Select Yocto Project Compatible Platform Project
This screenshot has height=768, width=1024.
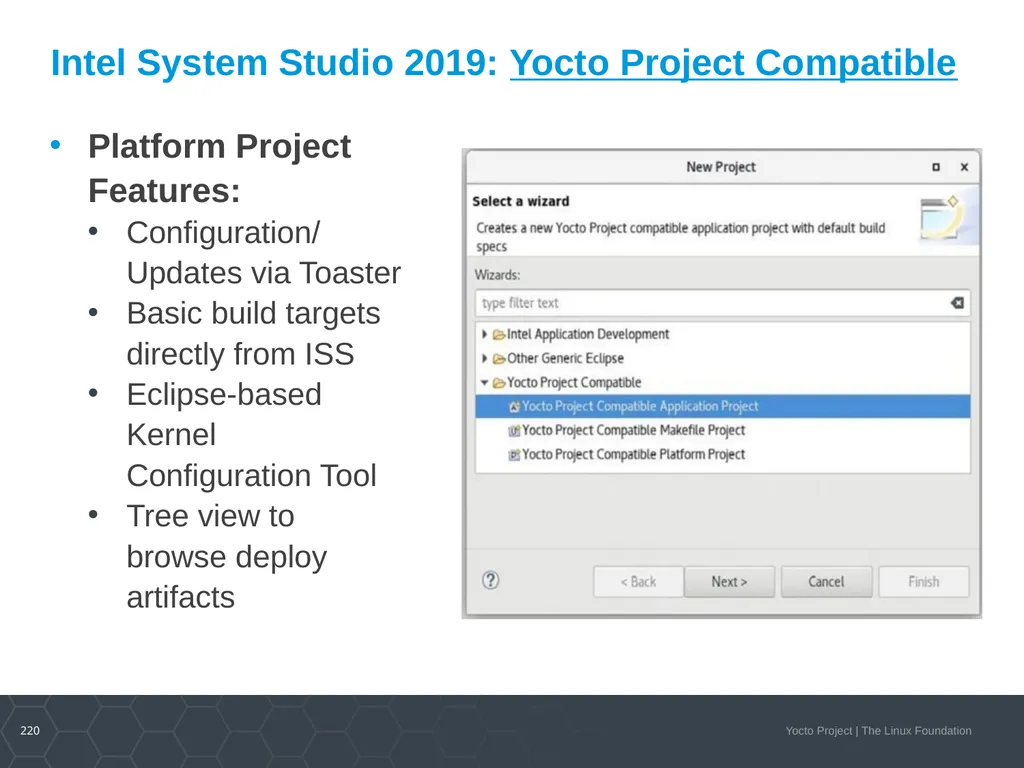[x=722, y=455]
